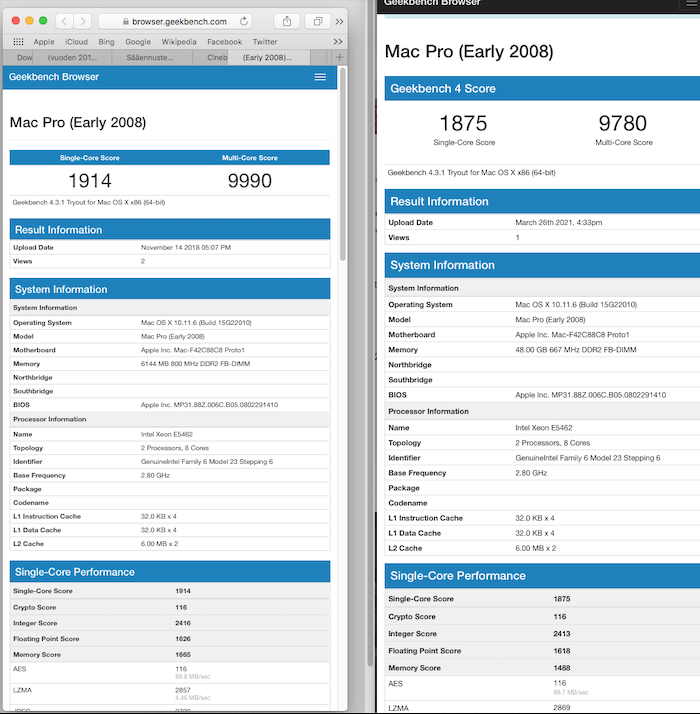Open the Google bookmark
The width and height of the screenshot is (700, 714).
point(138,41)
